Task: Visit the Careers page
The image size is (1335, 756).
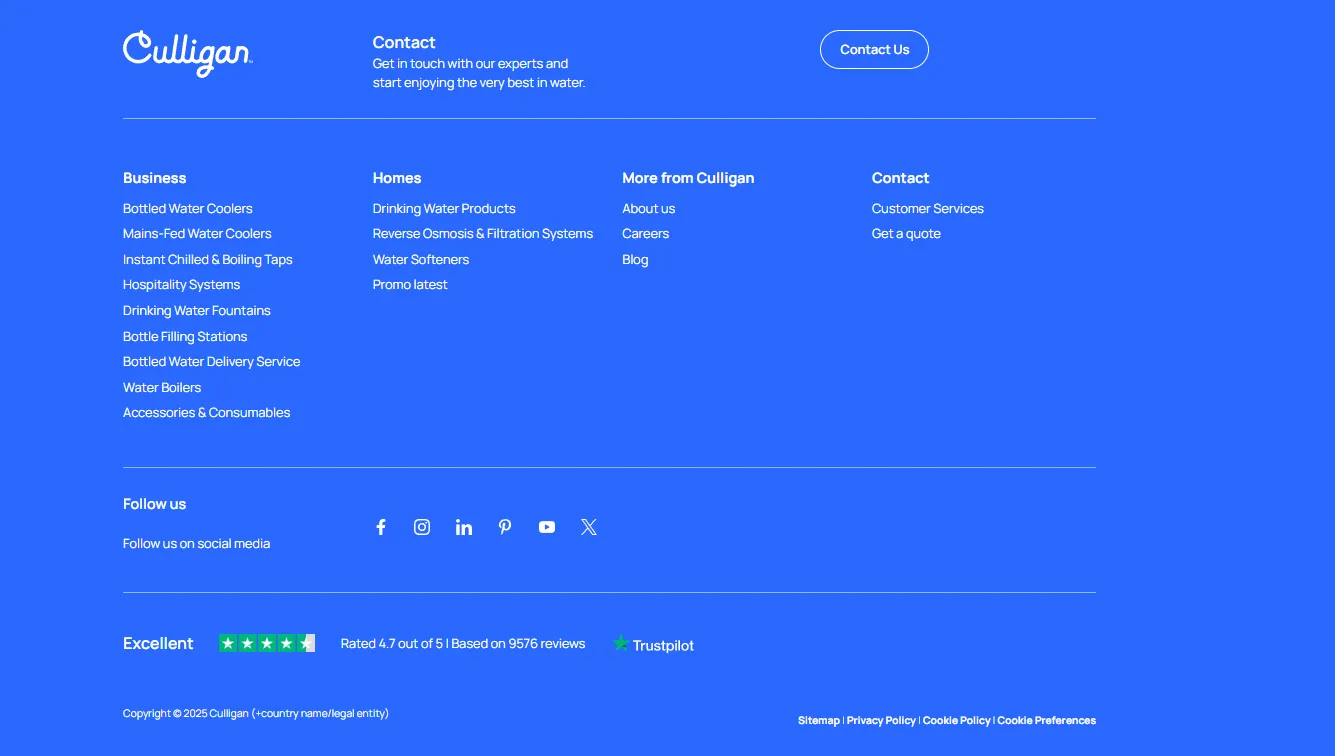Action: coord(645,234)
